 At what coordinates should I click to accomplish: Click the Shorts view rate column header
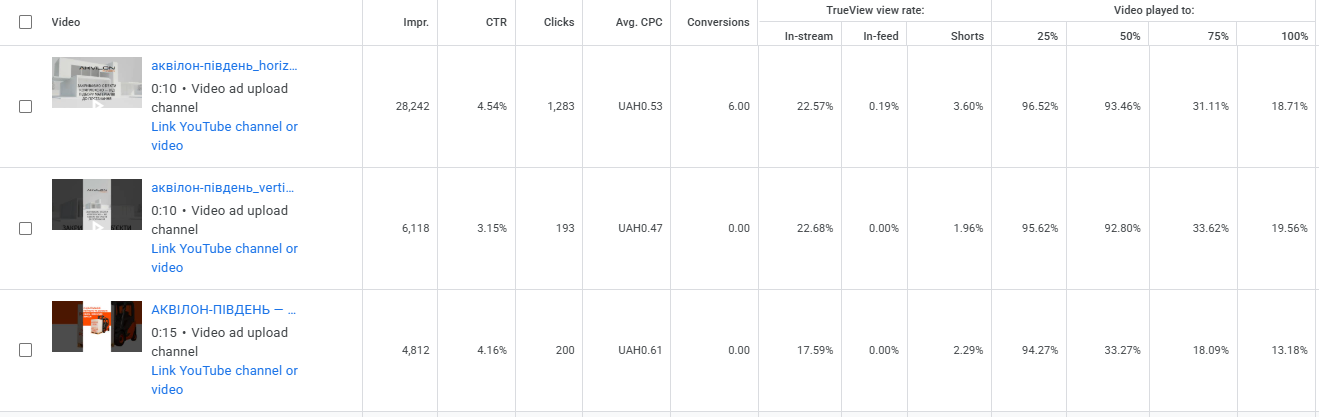(967, 36)
